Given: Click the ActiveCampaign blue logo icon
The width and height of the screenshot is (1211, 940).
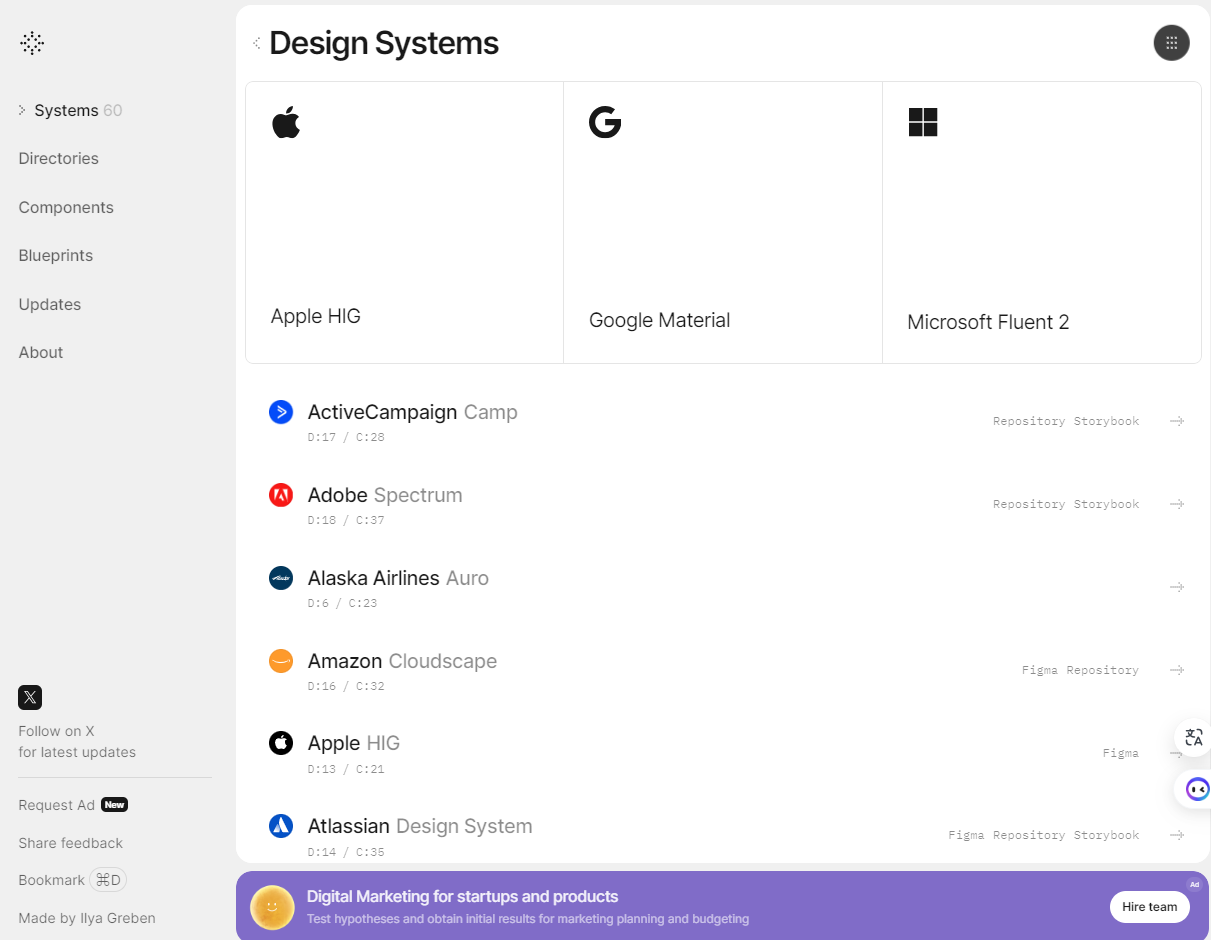Looking at the screenshot, I should [x=281, y=412].
